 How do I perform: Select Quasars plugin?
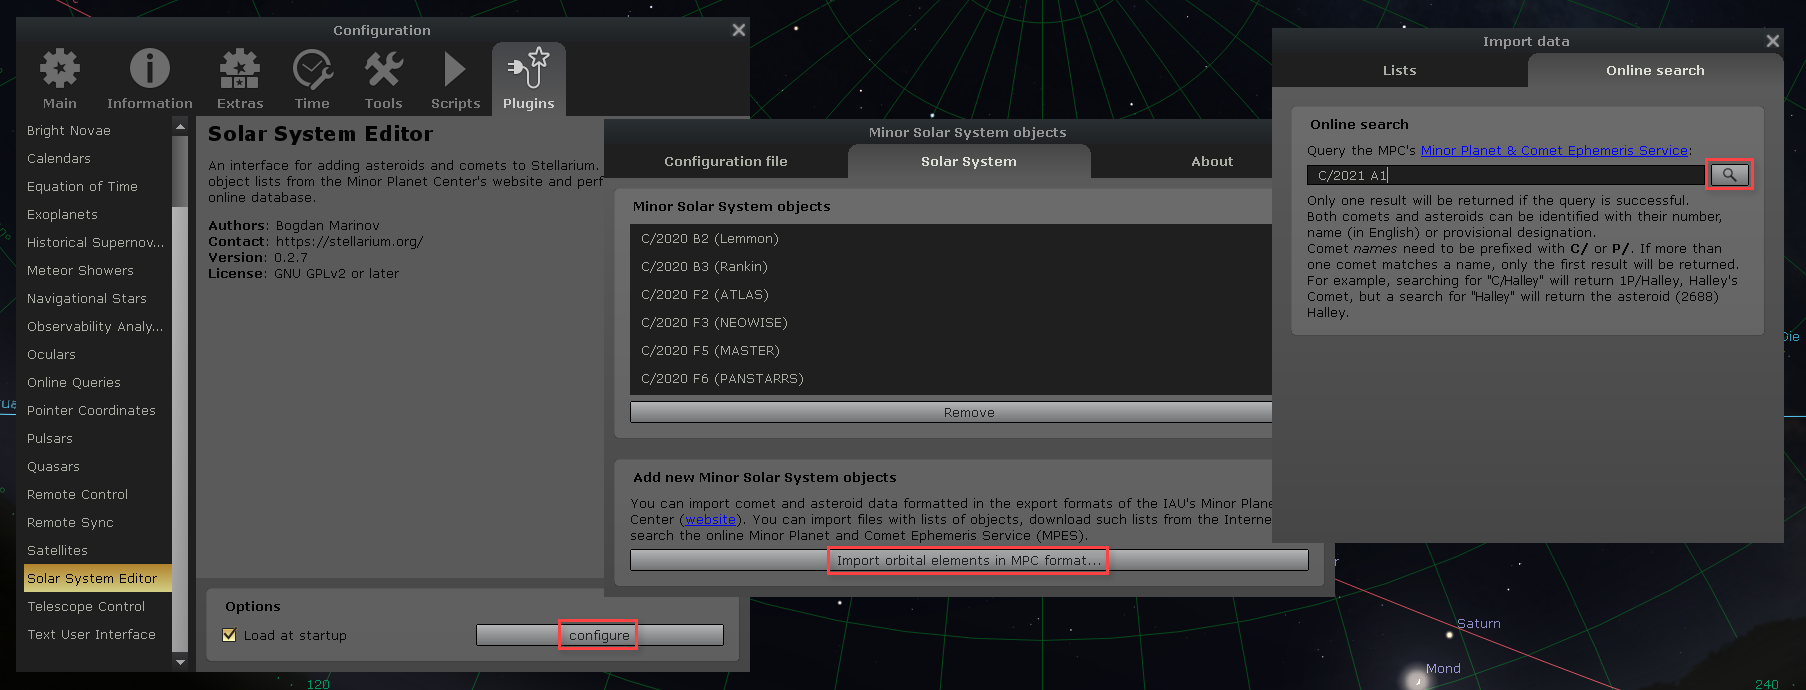[98, 466]
